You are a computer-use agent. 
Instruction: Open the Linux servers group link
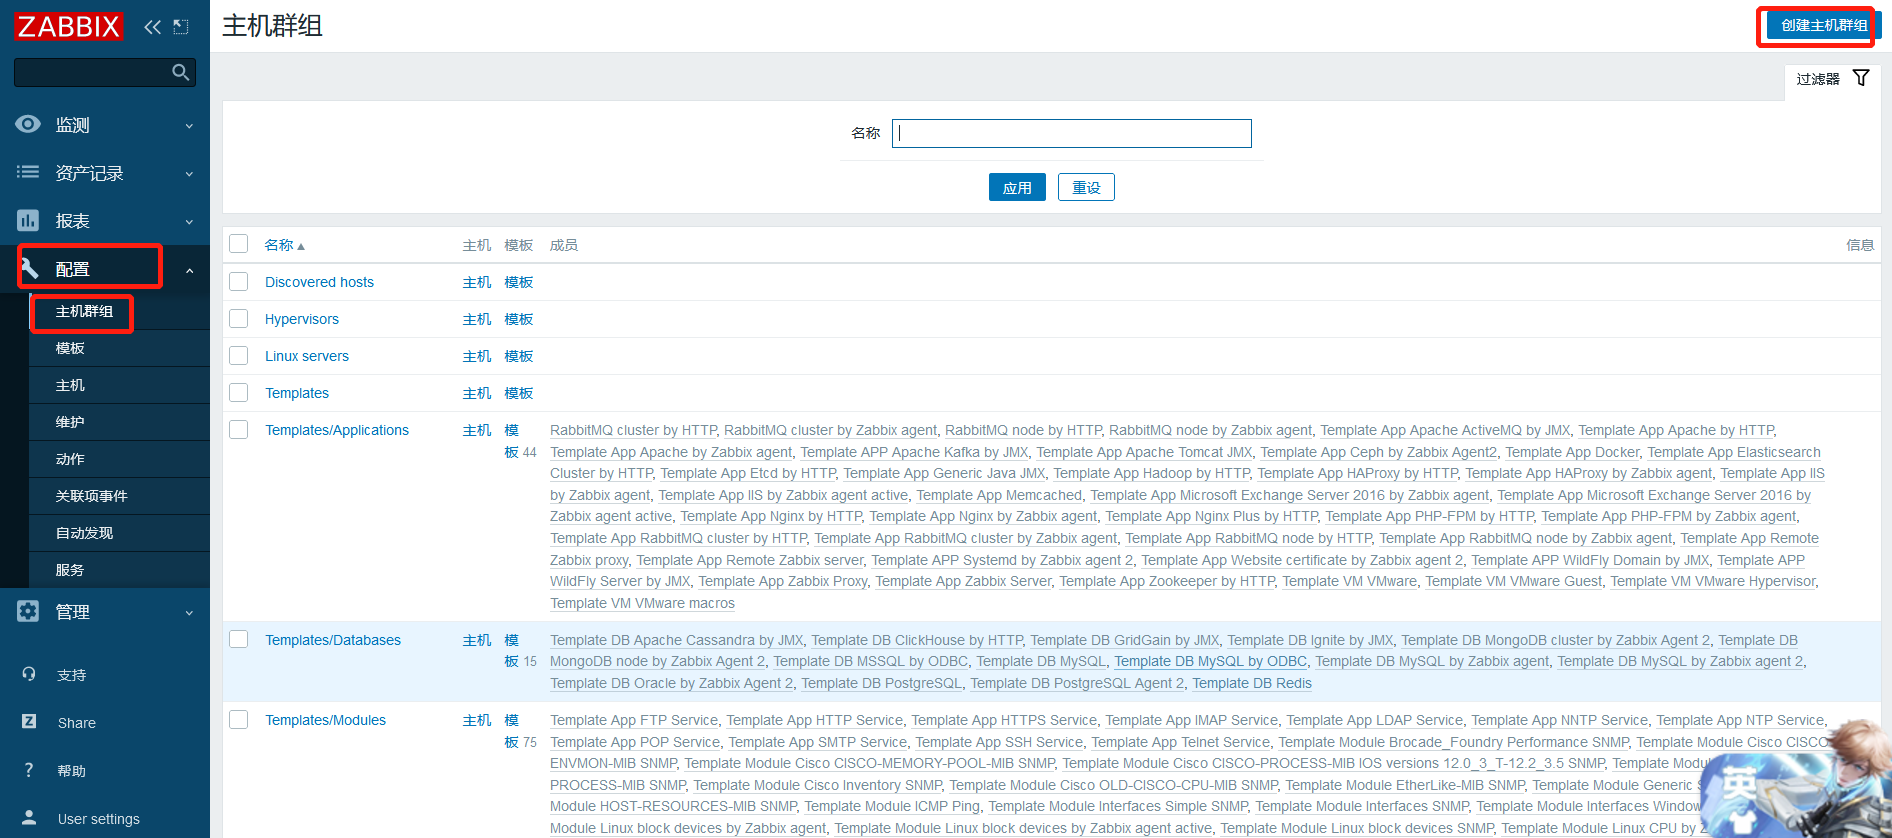point(306,356)
